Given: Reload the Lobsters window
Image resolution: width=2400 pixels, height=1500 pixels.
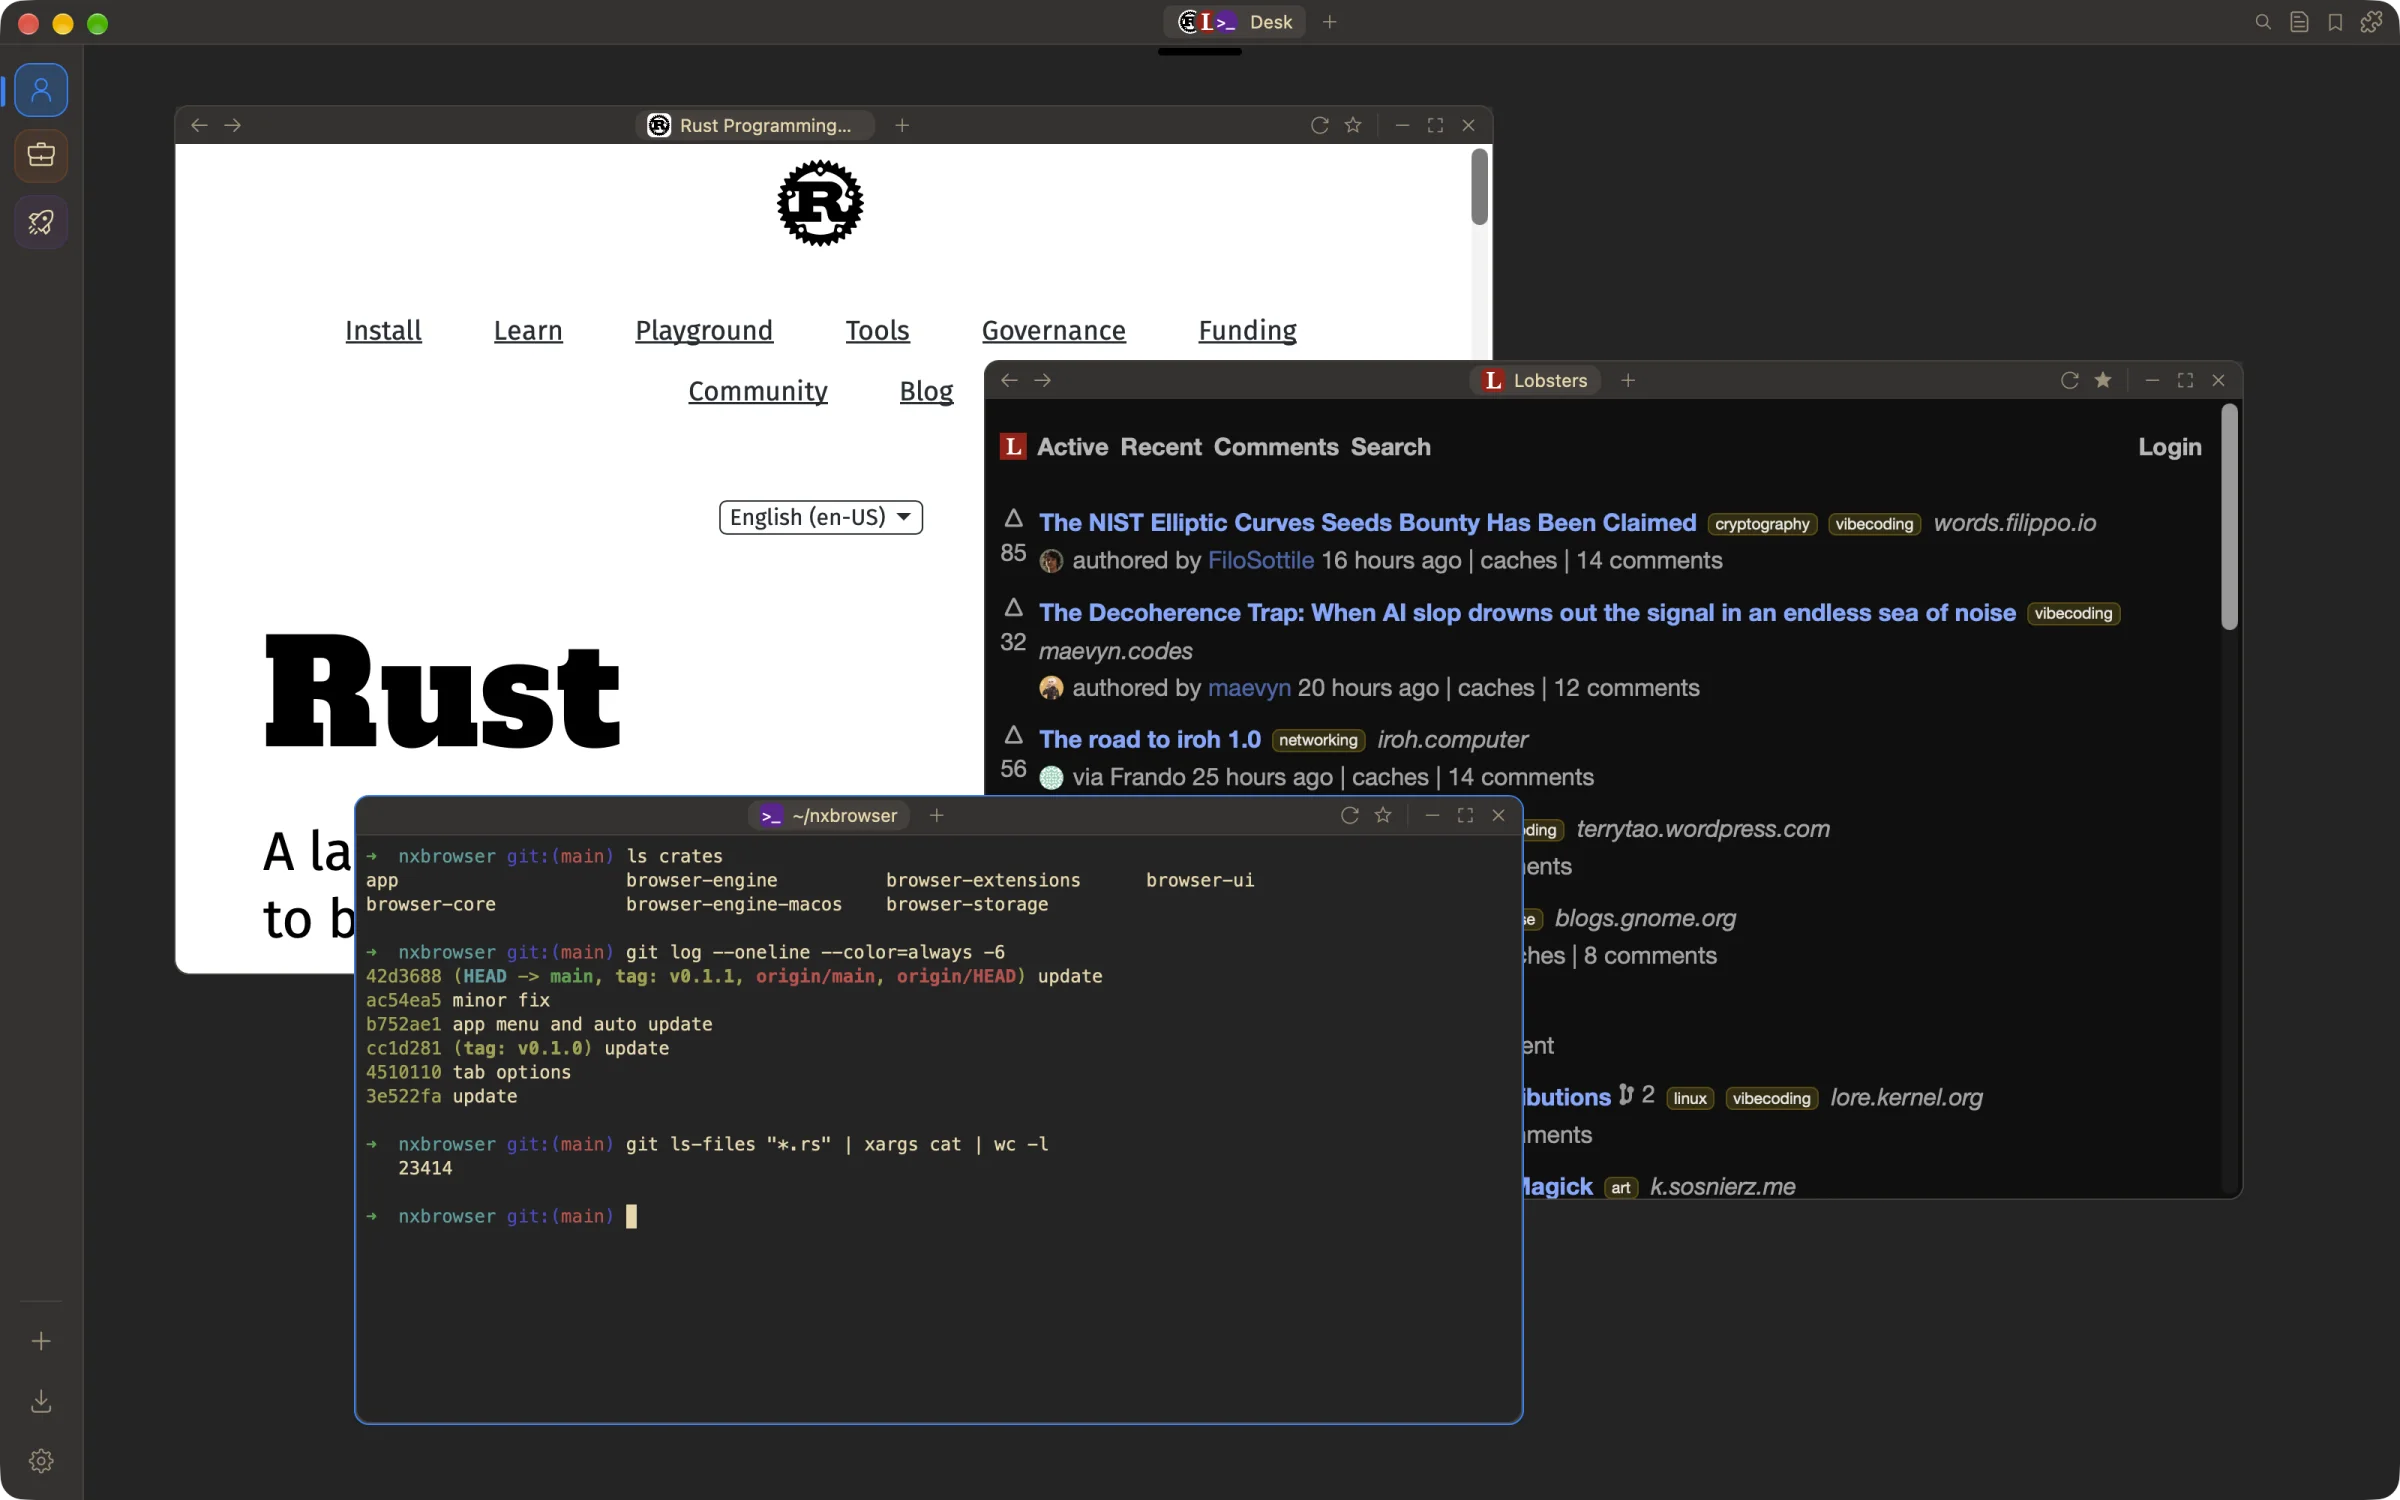Looking at the screenshot, I should [2070, 380].
